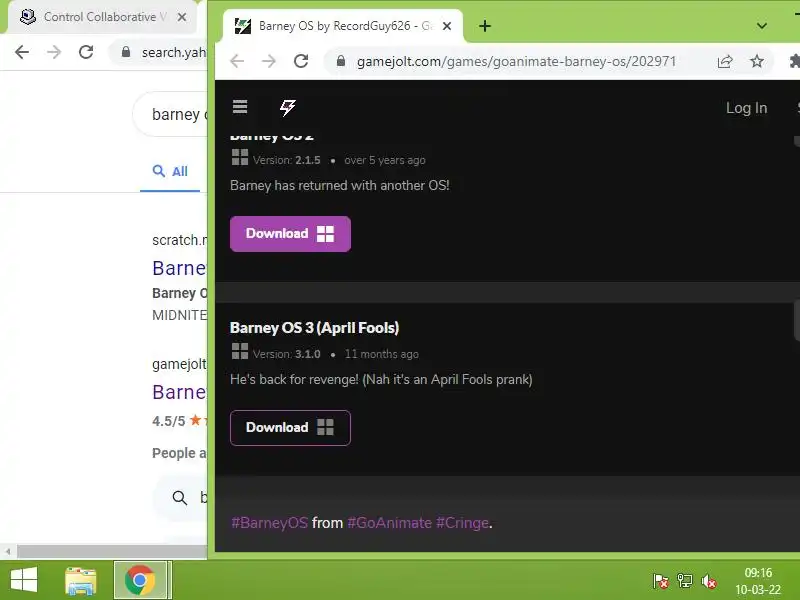Screen dimensions: 800x600
Task: Click the Game Jolt lightning bolt logo
Action: point(287,107)
